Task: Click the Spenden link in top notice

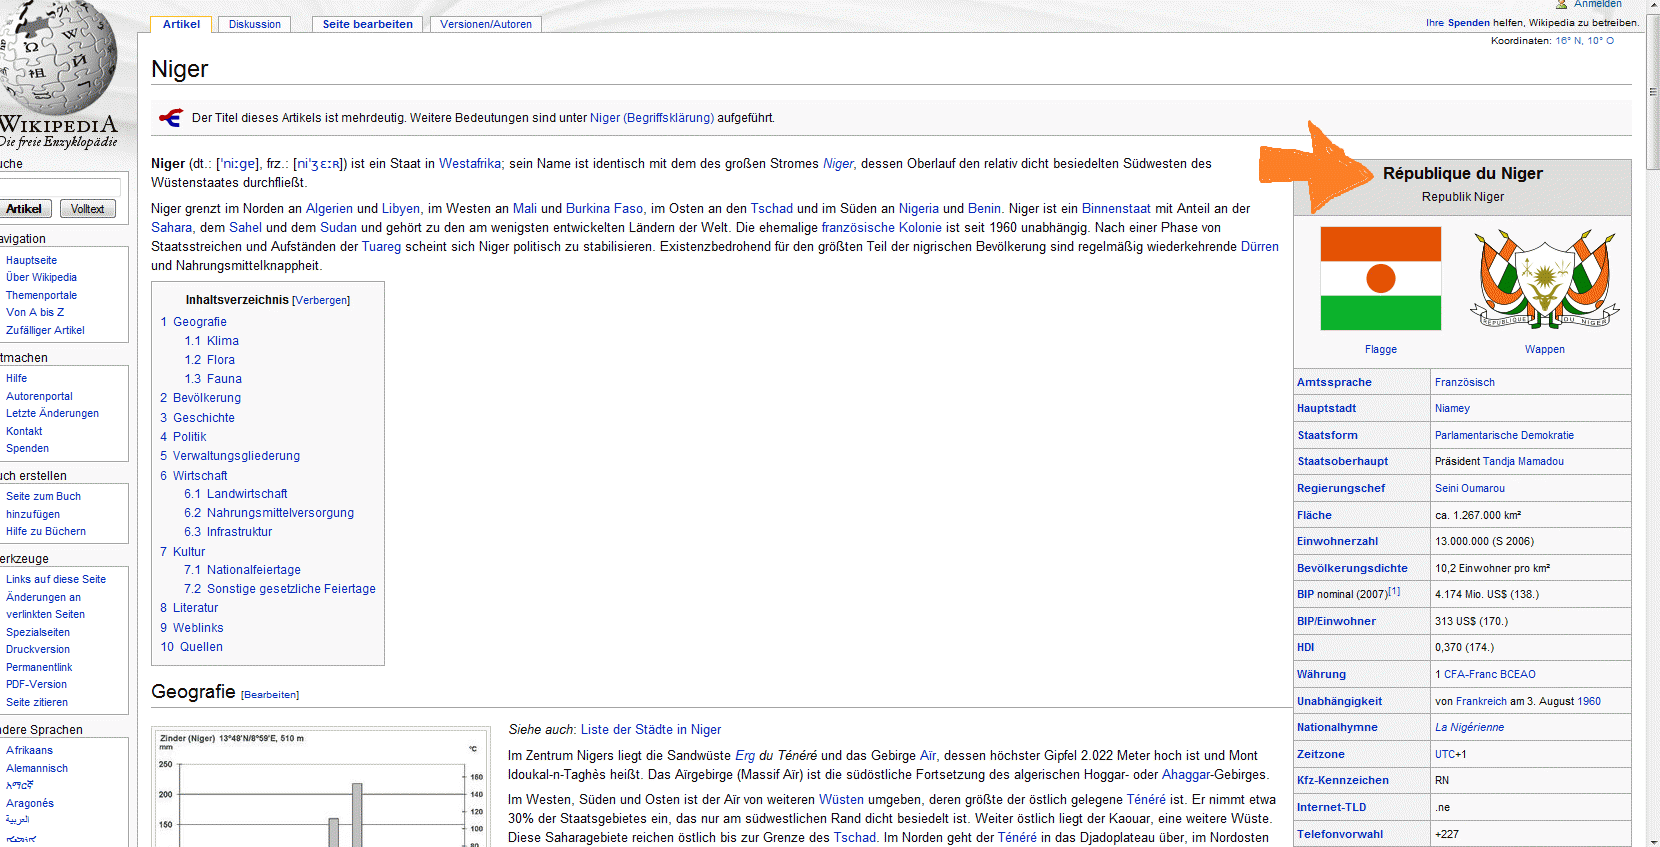Action: 1469,23
